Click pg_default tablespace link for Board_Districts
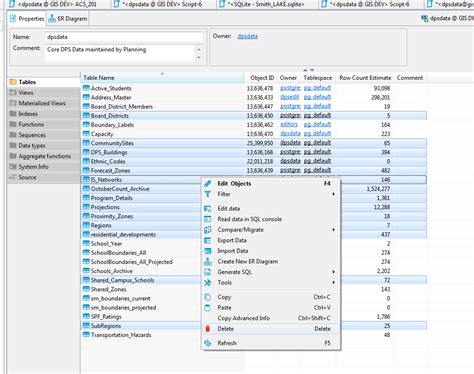The image size is (474, 374). point(317,115)
